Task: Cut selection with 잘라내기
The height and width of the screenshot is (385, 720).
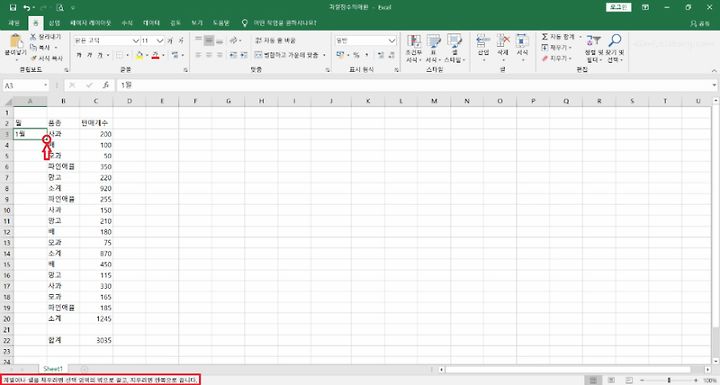Action: tap(45, 37)
